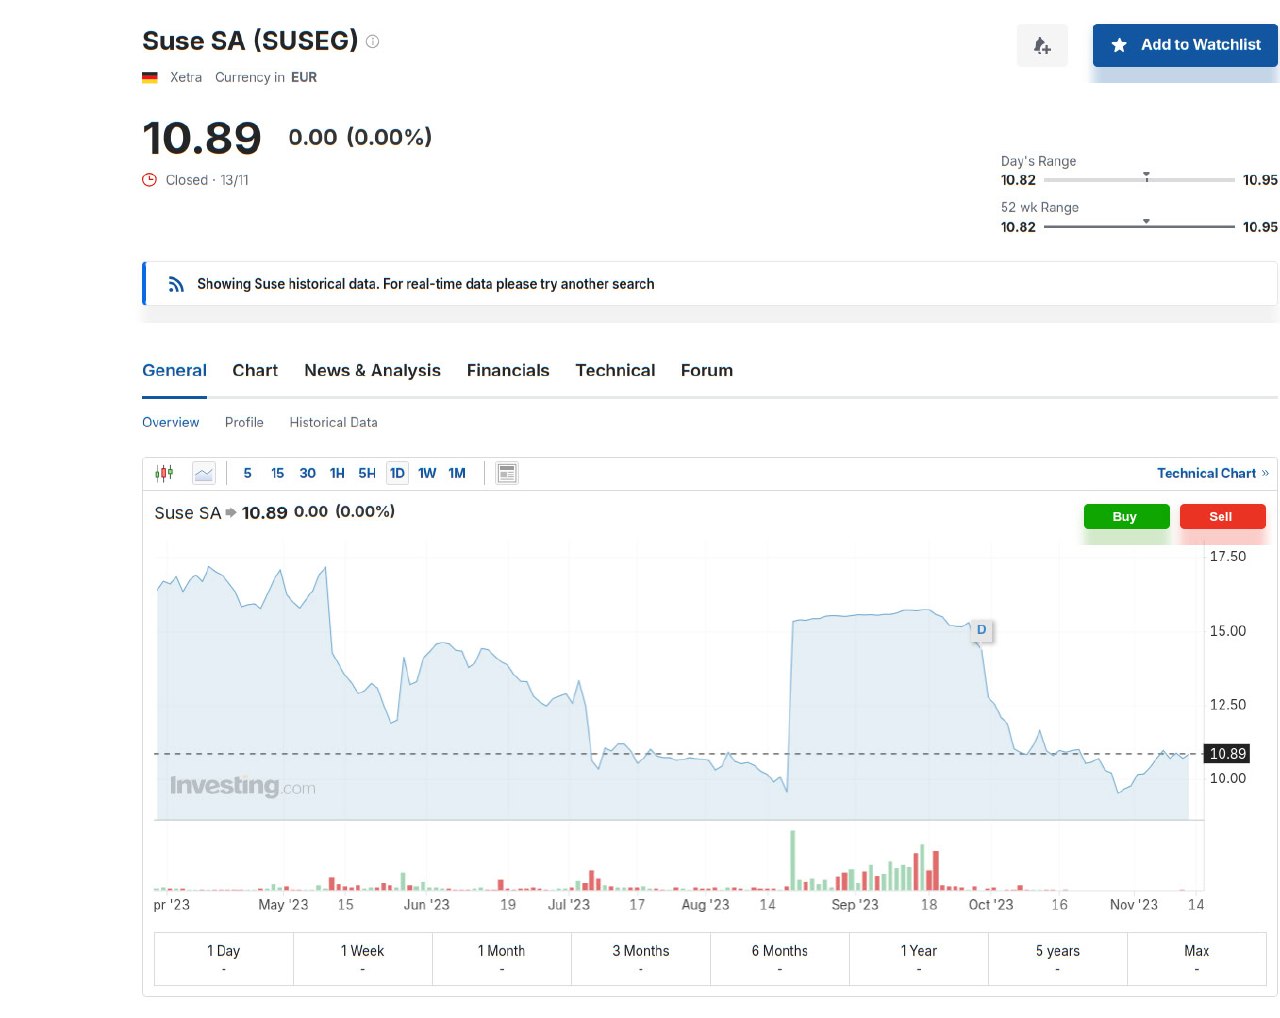
Task: Click the German flag icon
Action: [x=150, y=77]
